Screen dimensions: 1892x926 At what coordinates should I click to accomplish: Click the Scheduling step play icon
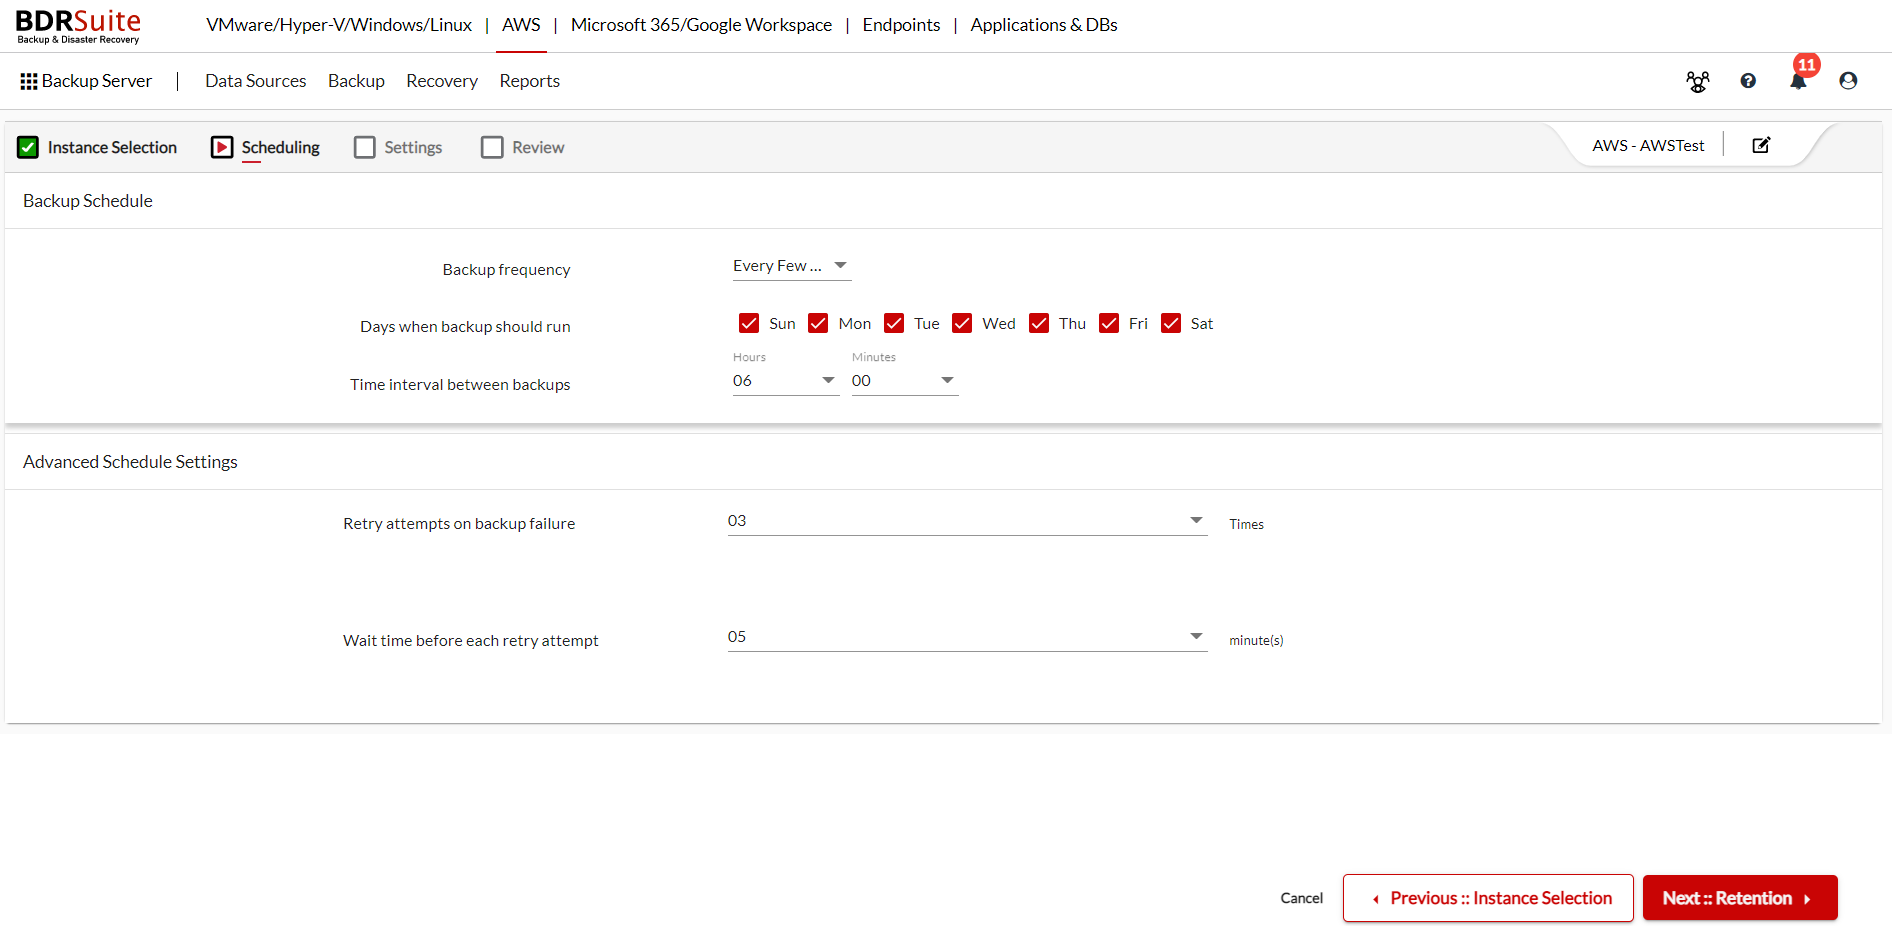pyautogui.click(x=222, y=147)
